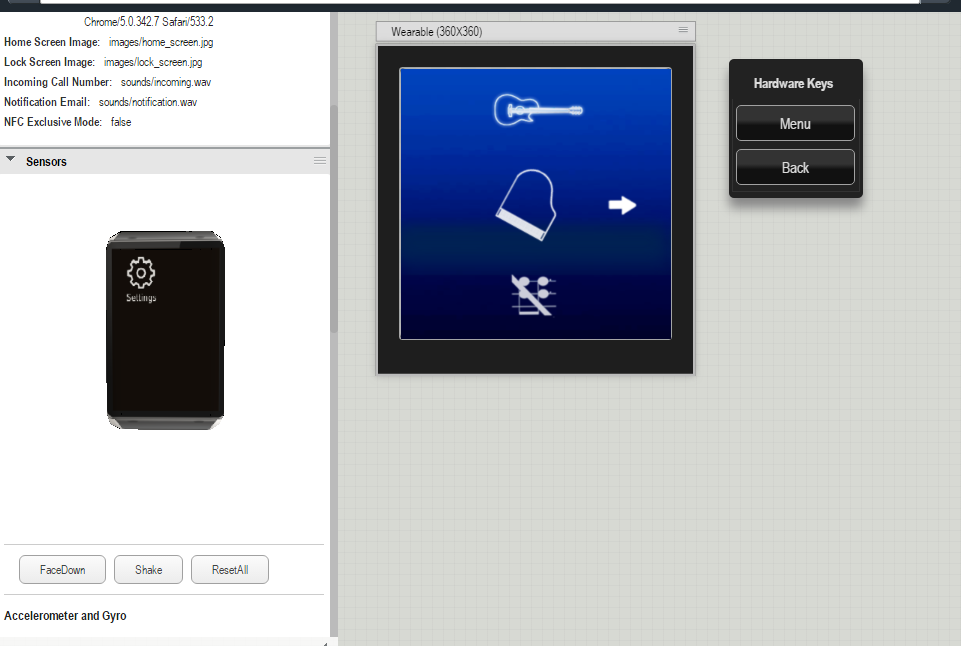Image resolution: width=961 pixels, height=646 pixels.
Task: Click the Wearable panel grip icon
Action: tap(683, 30)
